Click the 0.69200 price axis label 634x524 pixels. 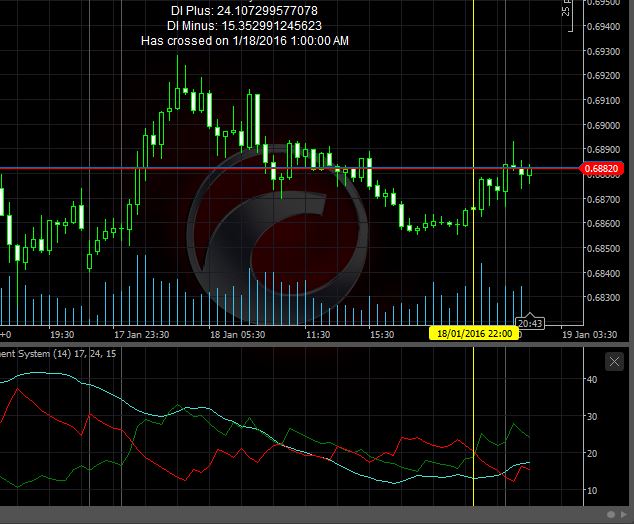[603, 76]
